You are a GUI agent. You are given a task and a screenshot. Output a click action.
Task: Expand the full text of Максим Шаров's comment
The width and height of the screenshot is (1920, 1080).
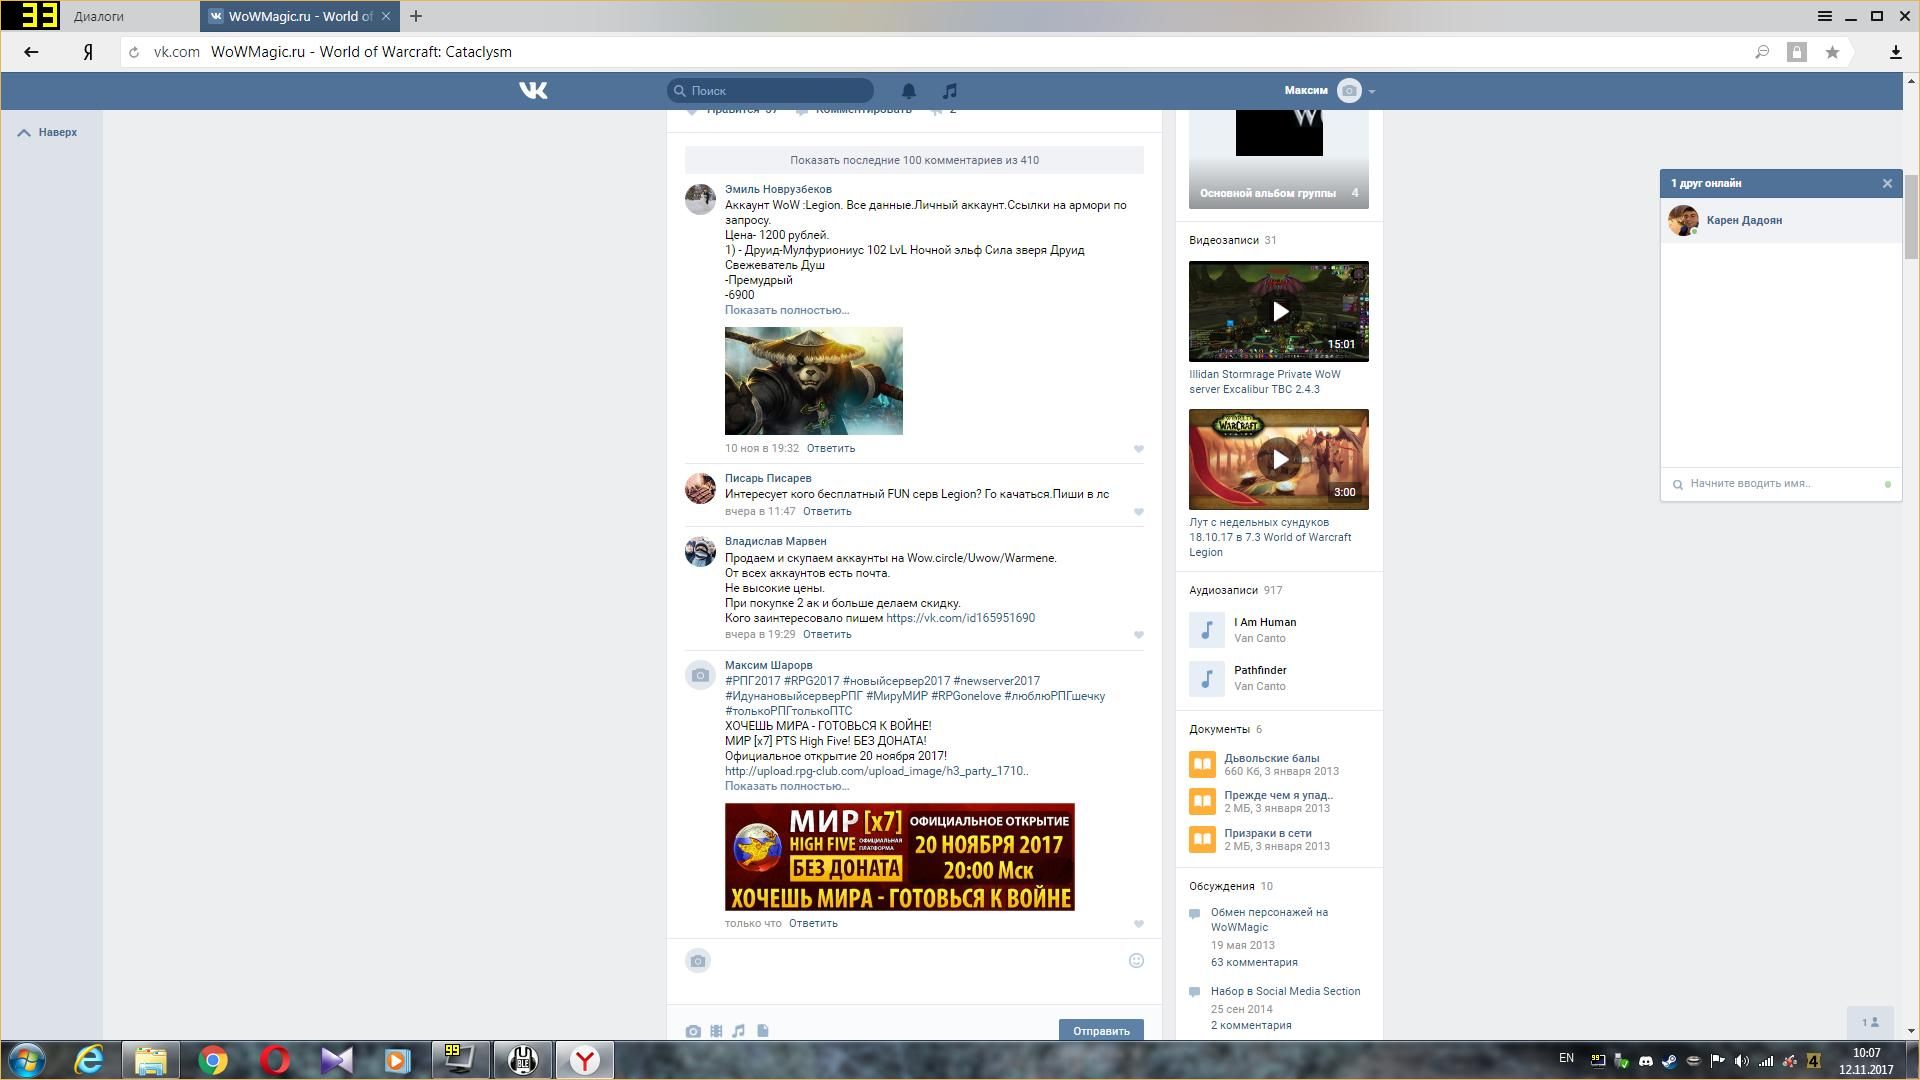(786, 786)
